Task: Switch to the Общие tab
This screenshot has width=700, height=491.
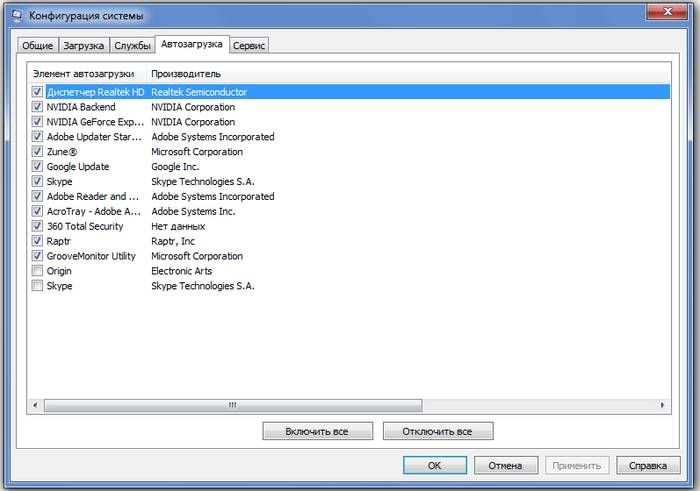Action: (x=37, y=46)
